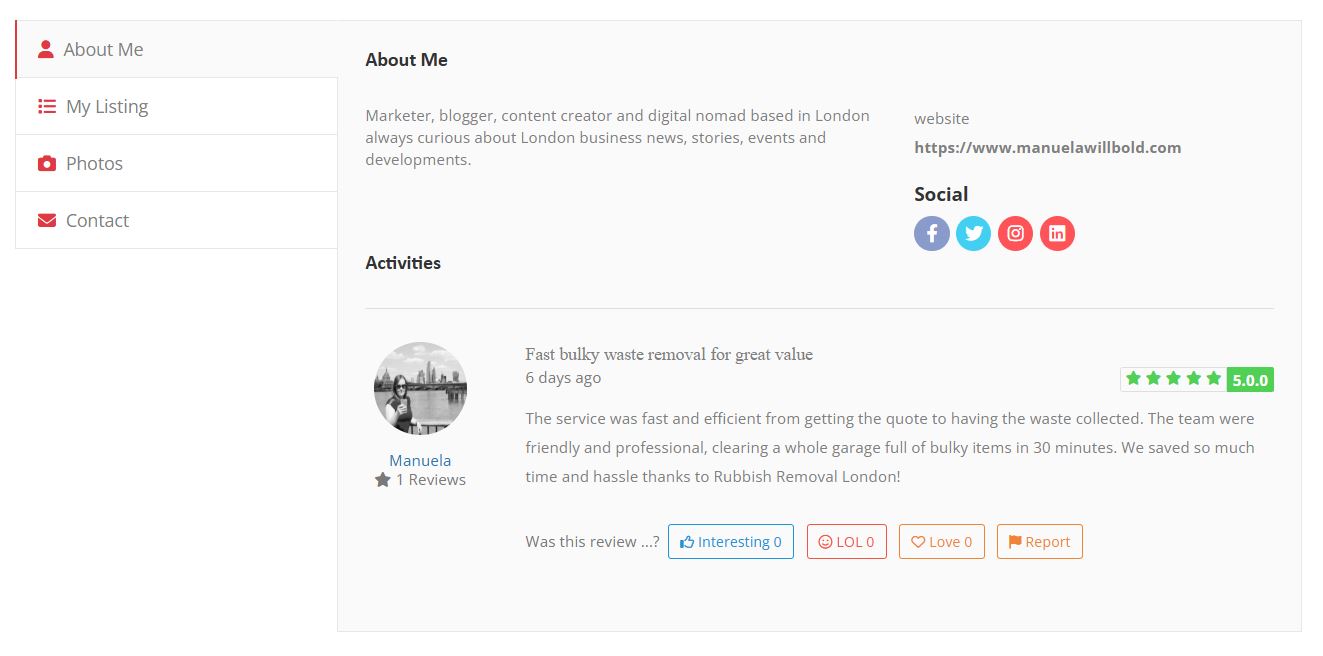Open the LinkedIn social icon
This screenshot has height=656, width=1323.
[1057, 233]
